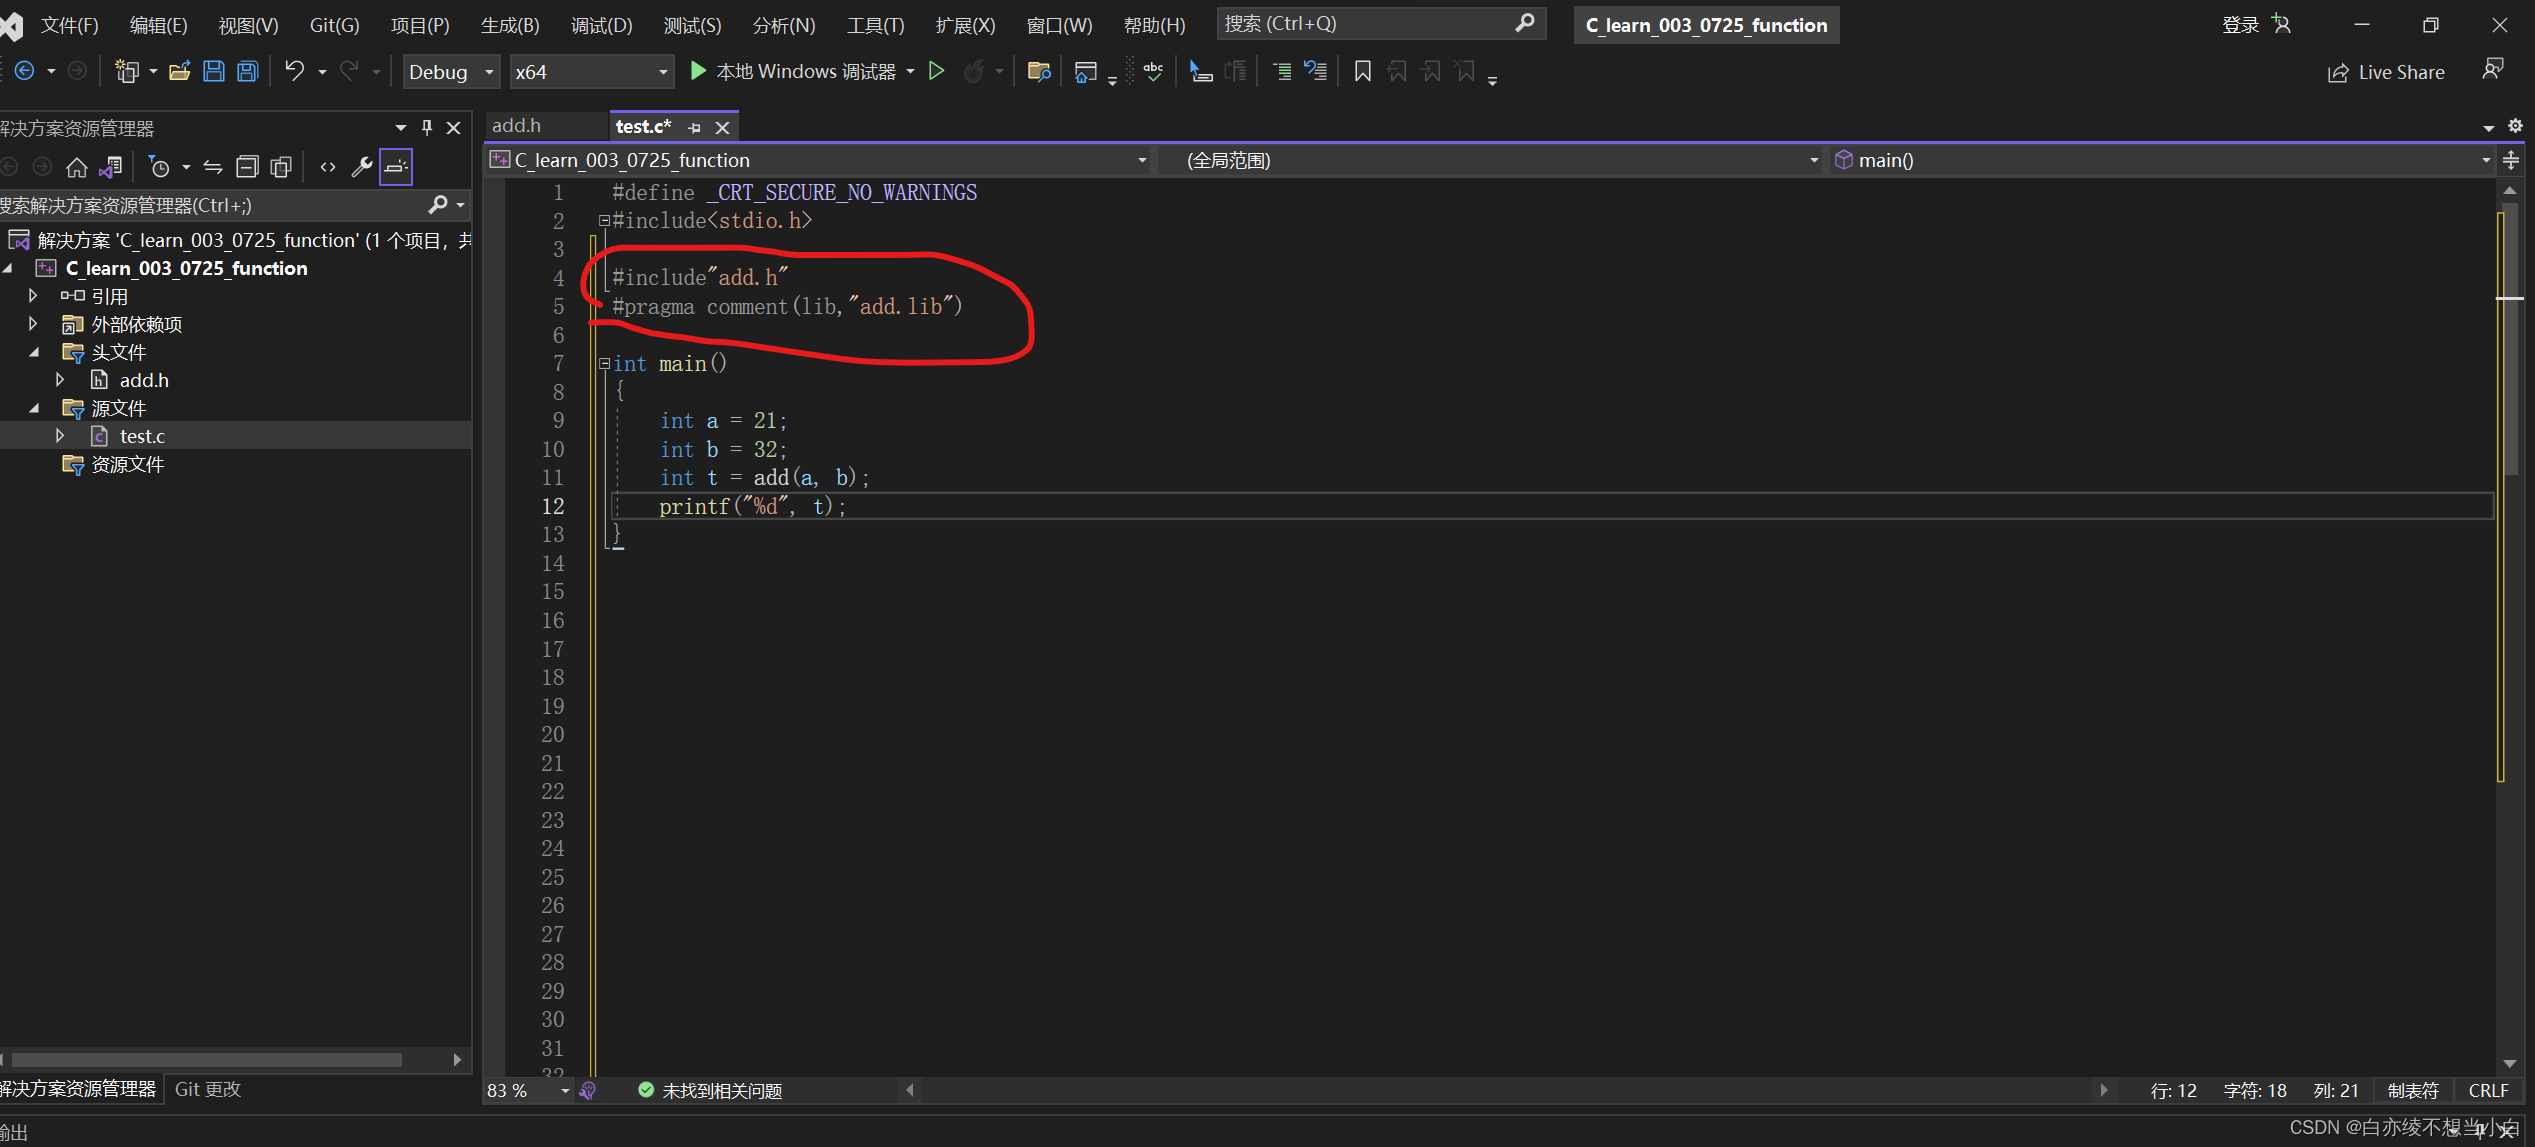Expand the 外部依赖项 tree node

tap(33, 324)
